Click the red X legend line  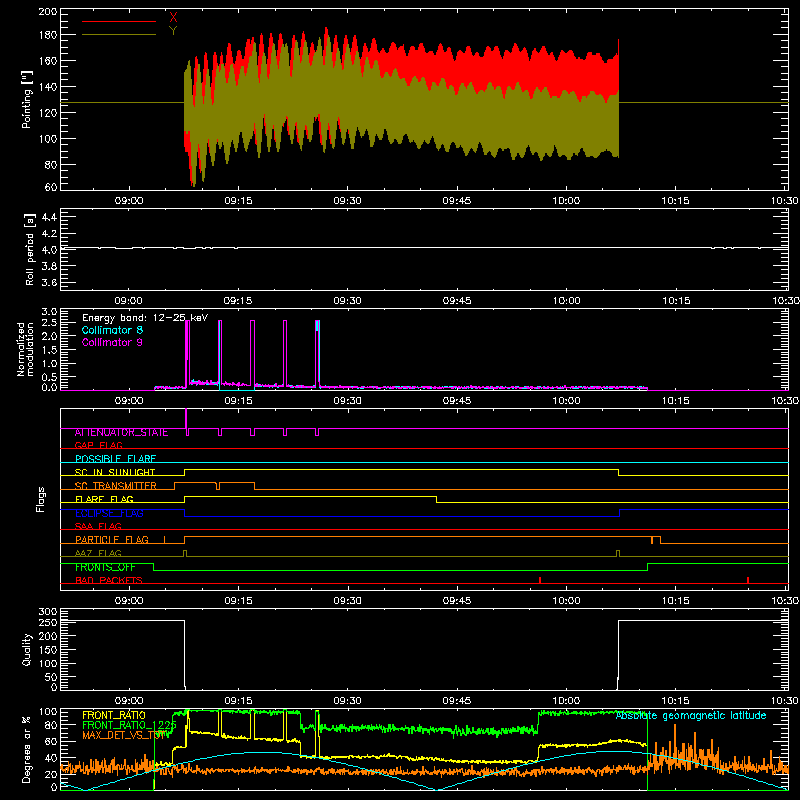119,21
